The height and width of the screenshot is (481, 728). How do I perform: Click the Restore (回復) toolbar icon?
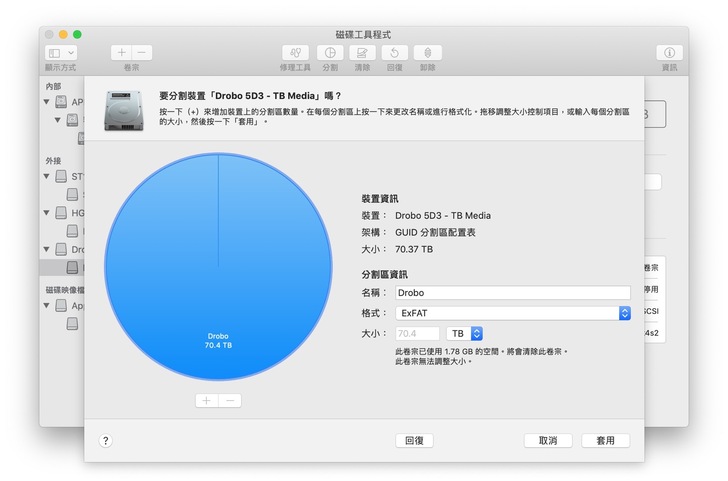tap(395, 53)
